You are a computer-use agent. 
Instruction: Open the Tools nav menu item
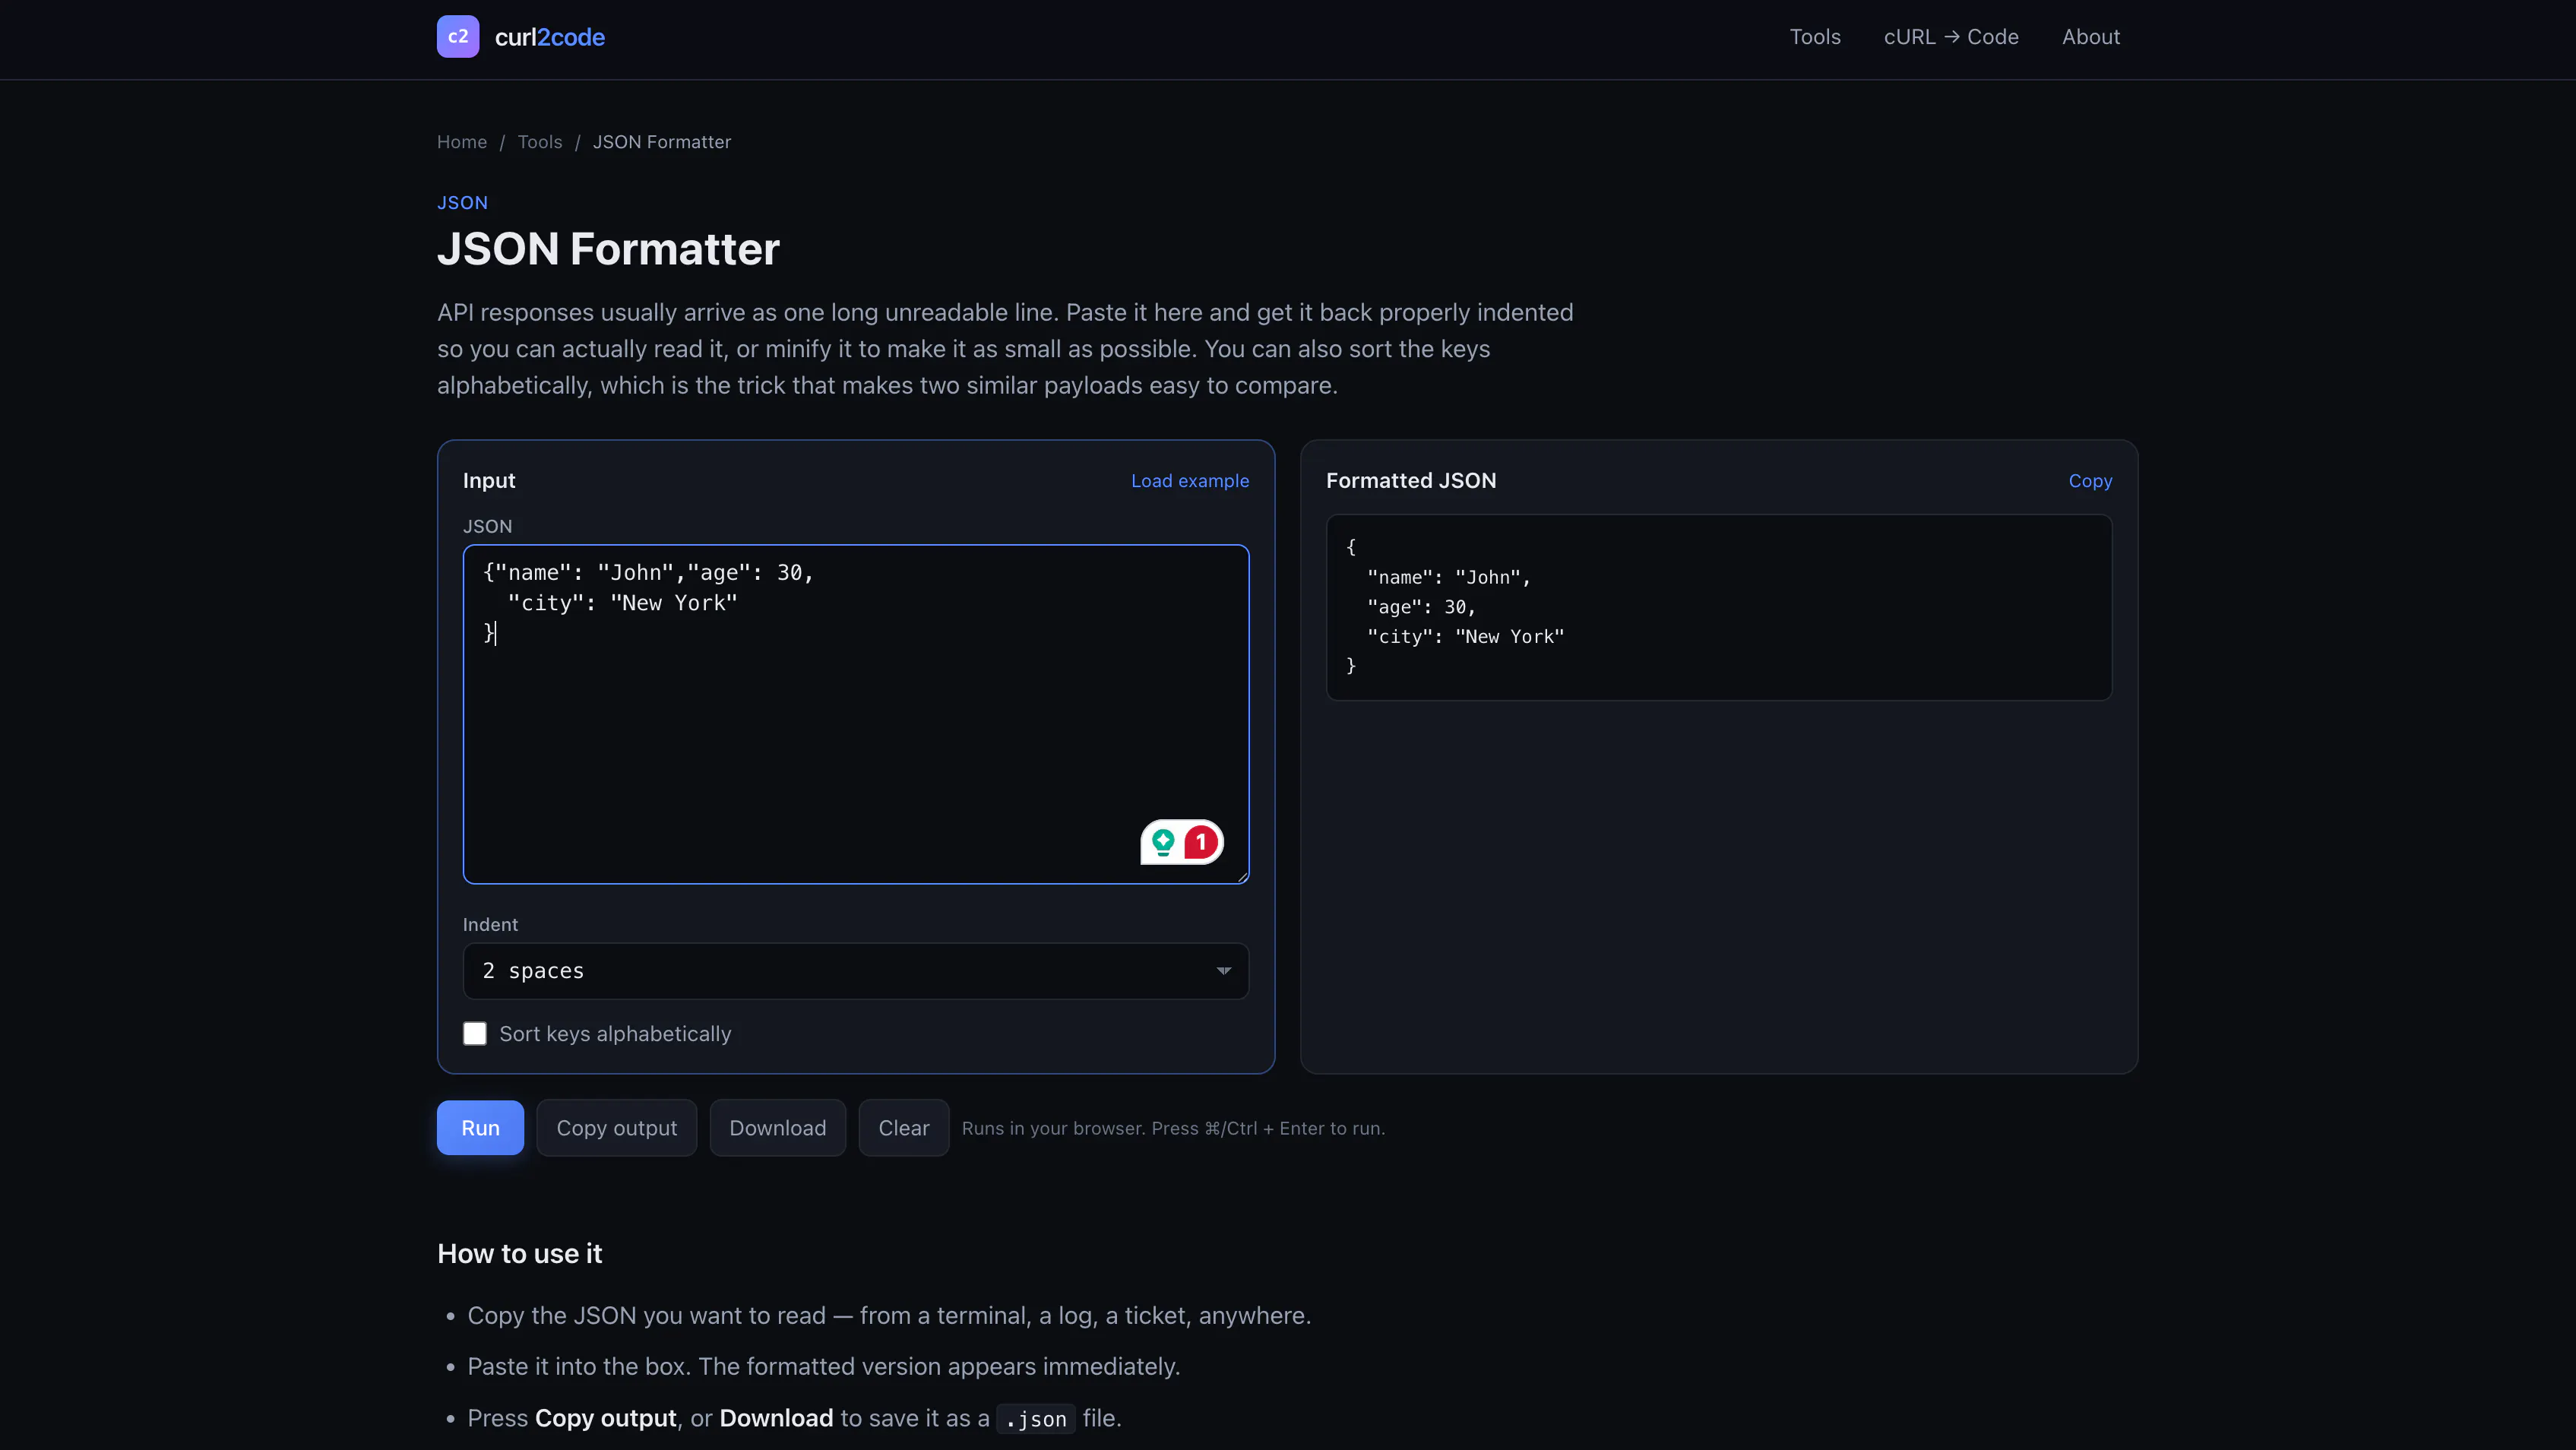(x=1814, y=37)
